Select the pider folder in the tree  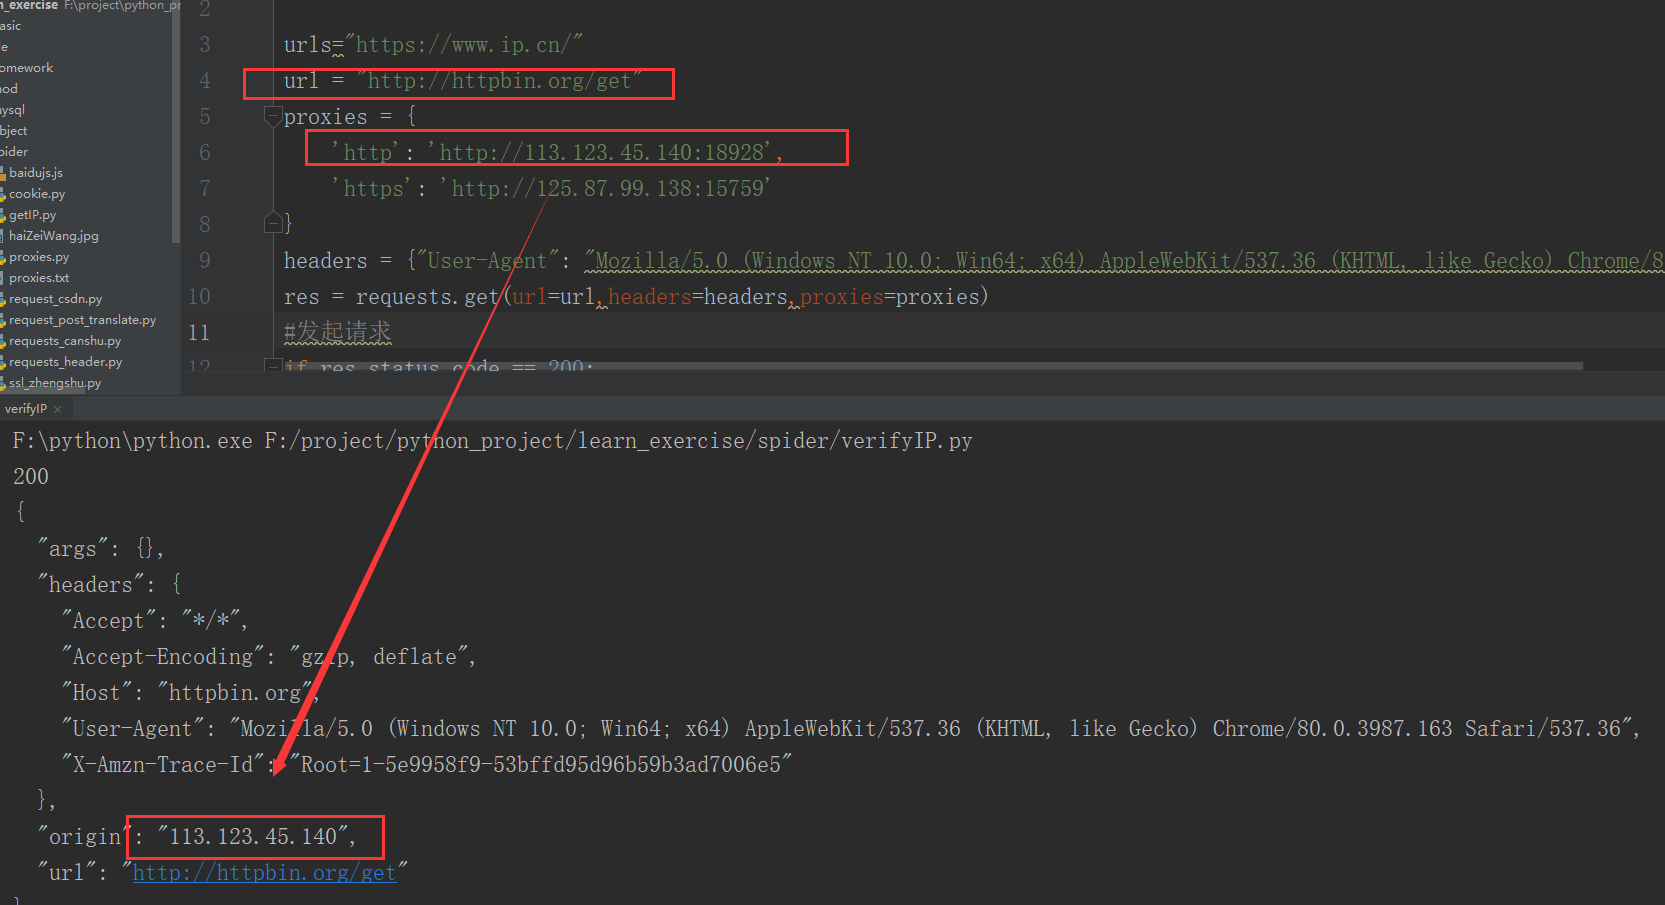[14, 152]
